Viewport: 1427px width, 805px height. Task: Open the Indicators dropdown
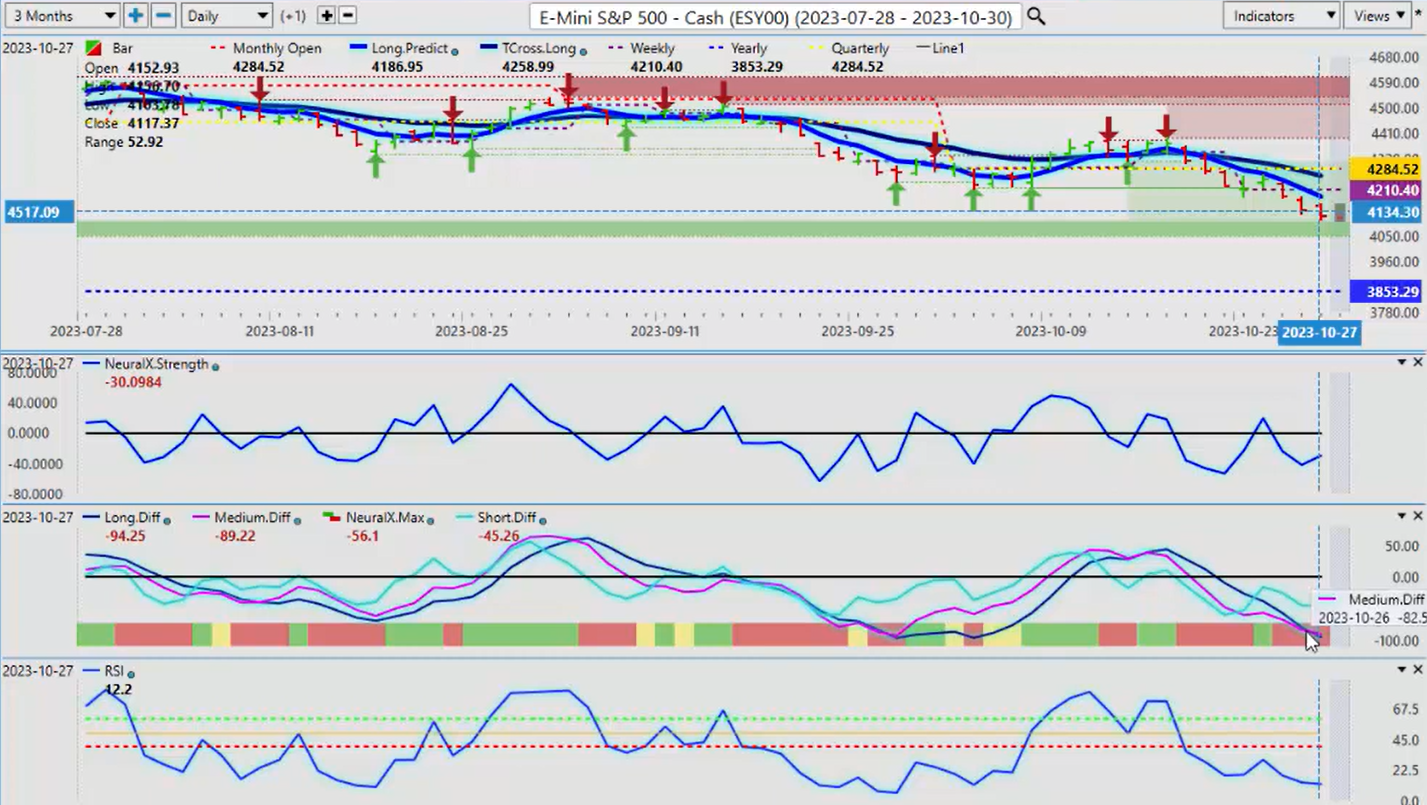tap(1281, 16)
